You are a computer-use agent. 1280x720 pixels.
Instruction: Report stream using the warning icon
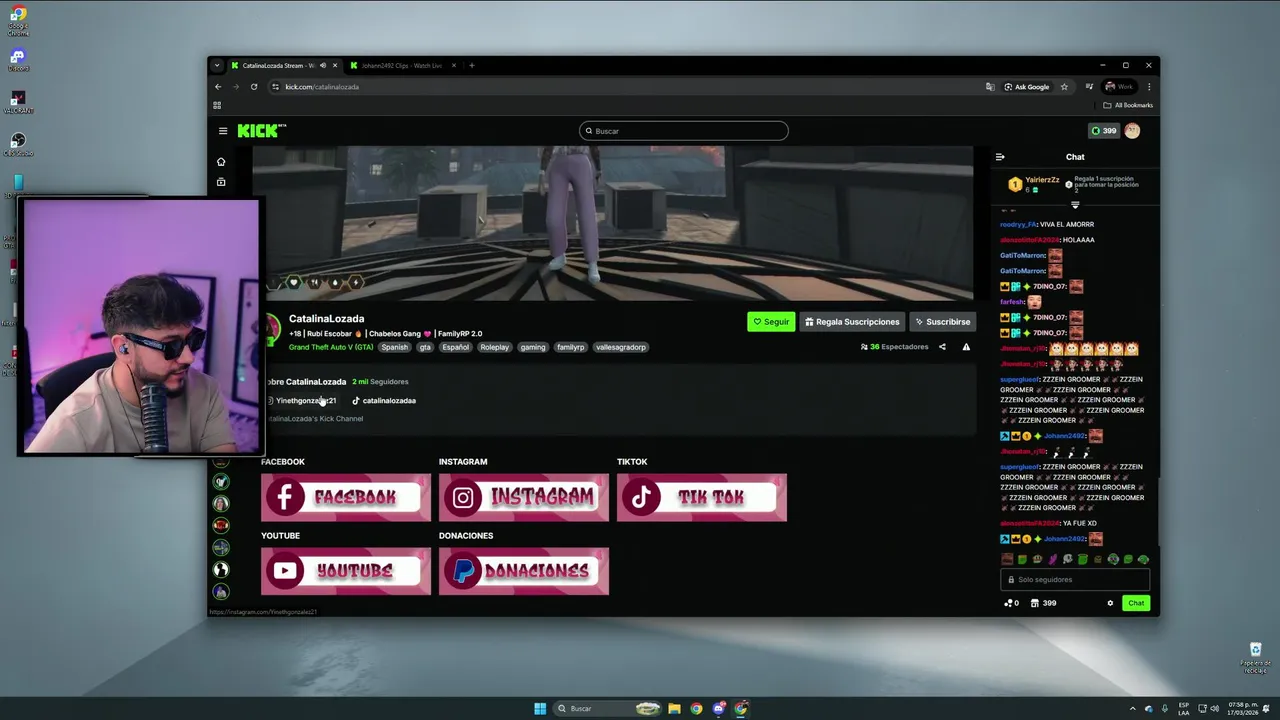(x=966, y=347)
